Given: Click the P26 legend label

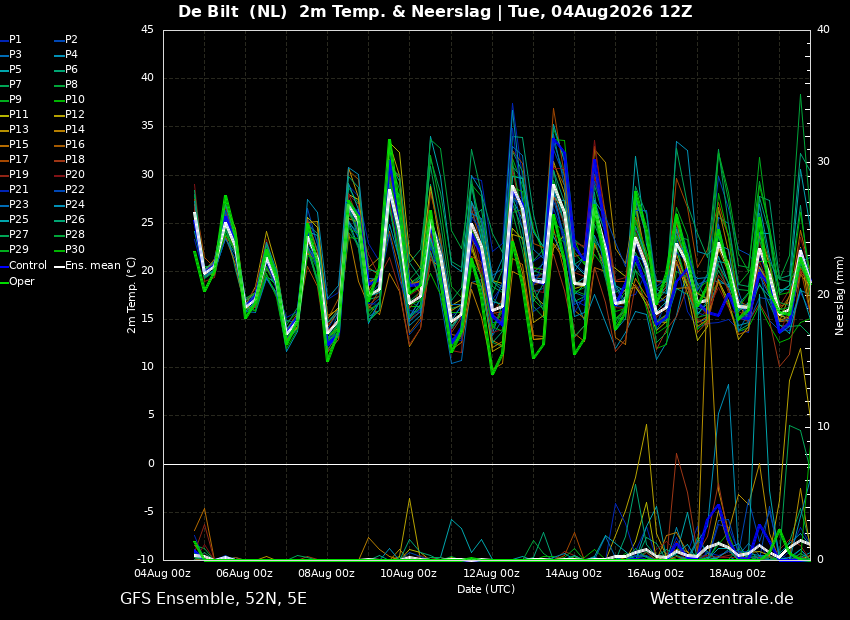Looking at the screenshot, I should pos(70,219).
